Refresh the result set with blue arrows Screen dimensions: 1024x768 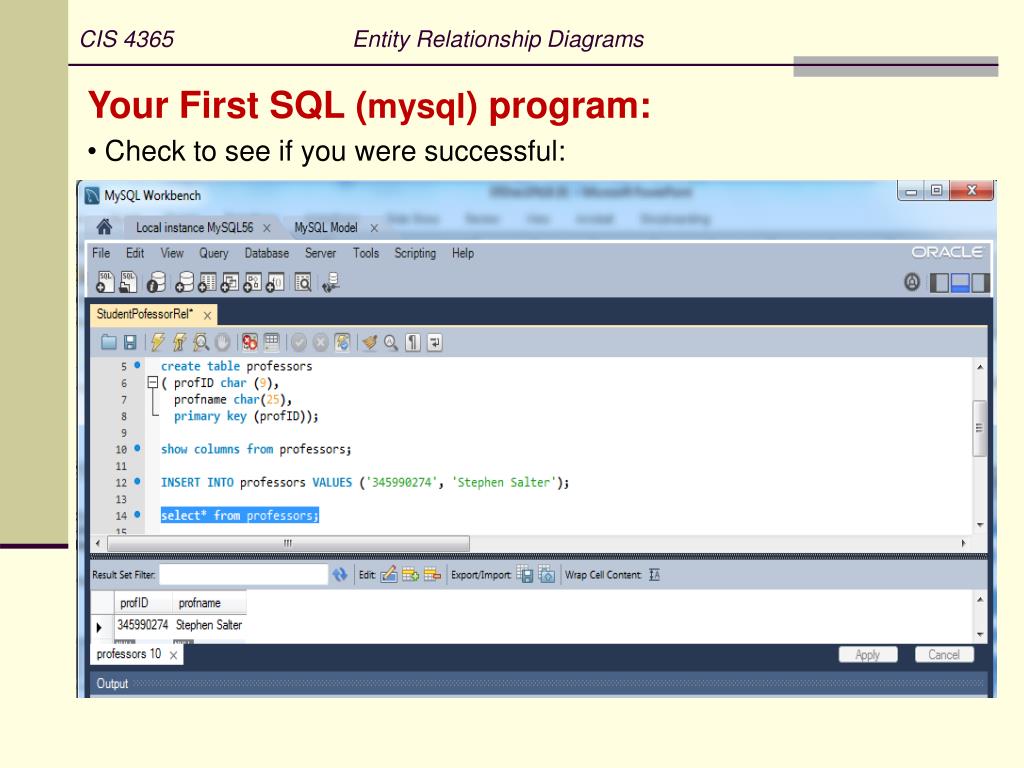coord(340,575)
